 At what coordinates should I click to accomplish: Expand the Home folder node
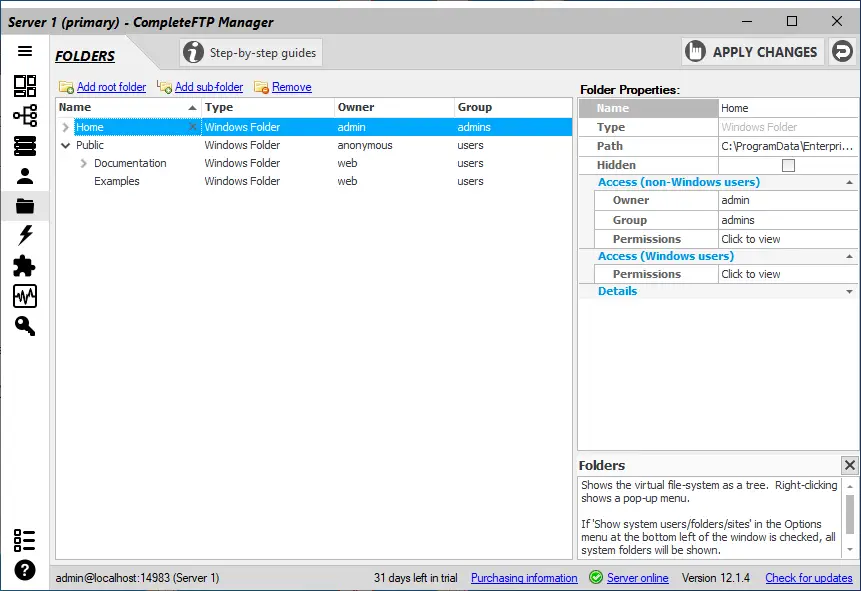(x=65, y=127)
